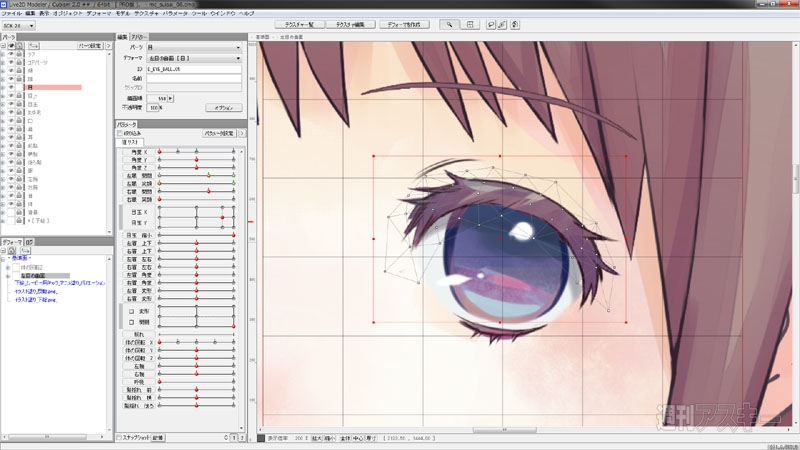Image resolution: width=800 pixels, height=450 pixels.
Task: Enable the 絞り込み filter checkbox
Action: point(120,133)
